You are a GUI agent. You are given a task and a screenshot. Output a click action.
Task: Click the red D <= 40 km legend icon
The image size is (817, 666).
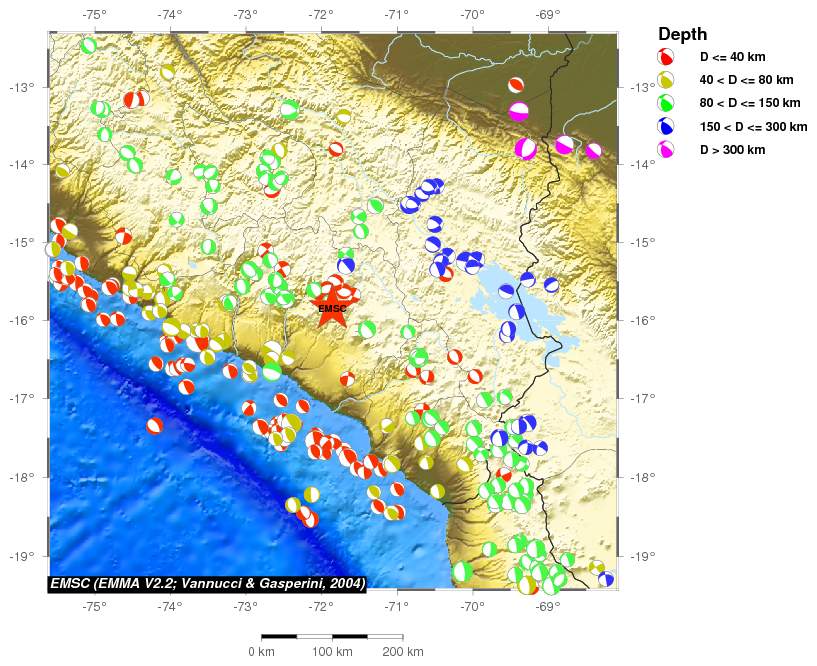click(665, 56)
